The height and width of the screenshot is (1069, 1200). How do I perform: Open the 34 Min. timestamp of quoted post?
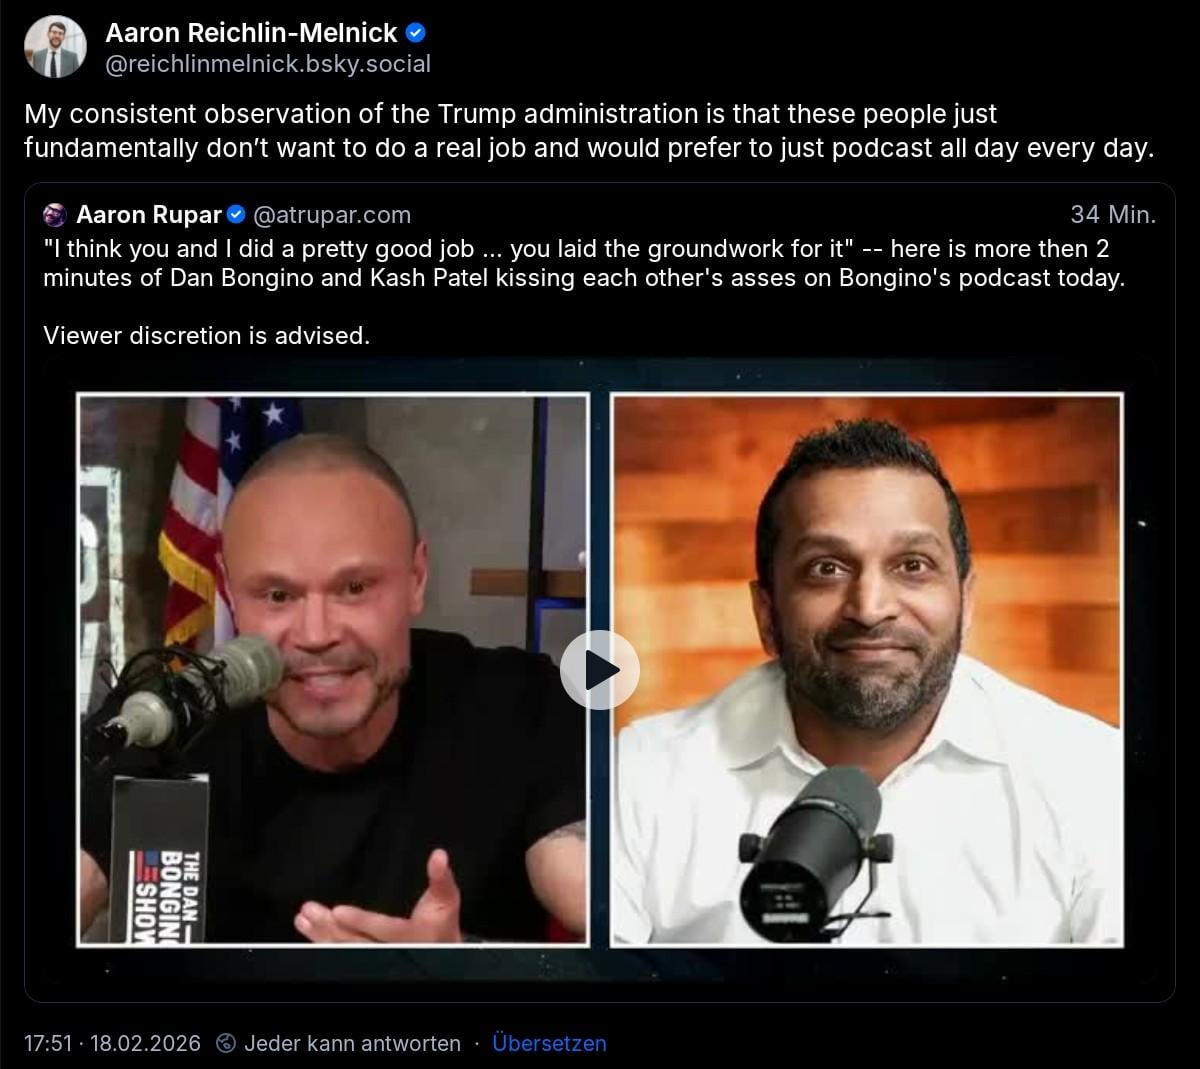1113,214
